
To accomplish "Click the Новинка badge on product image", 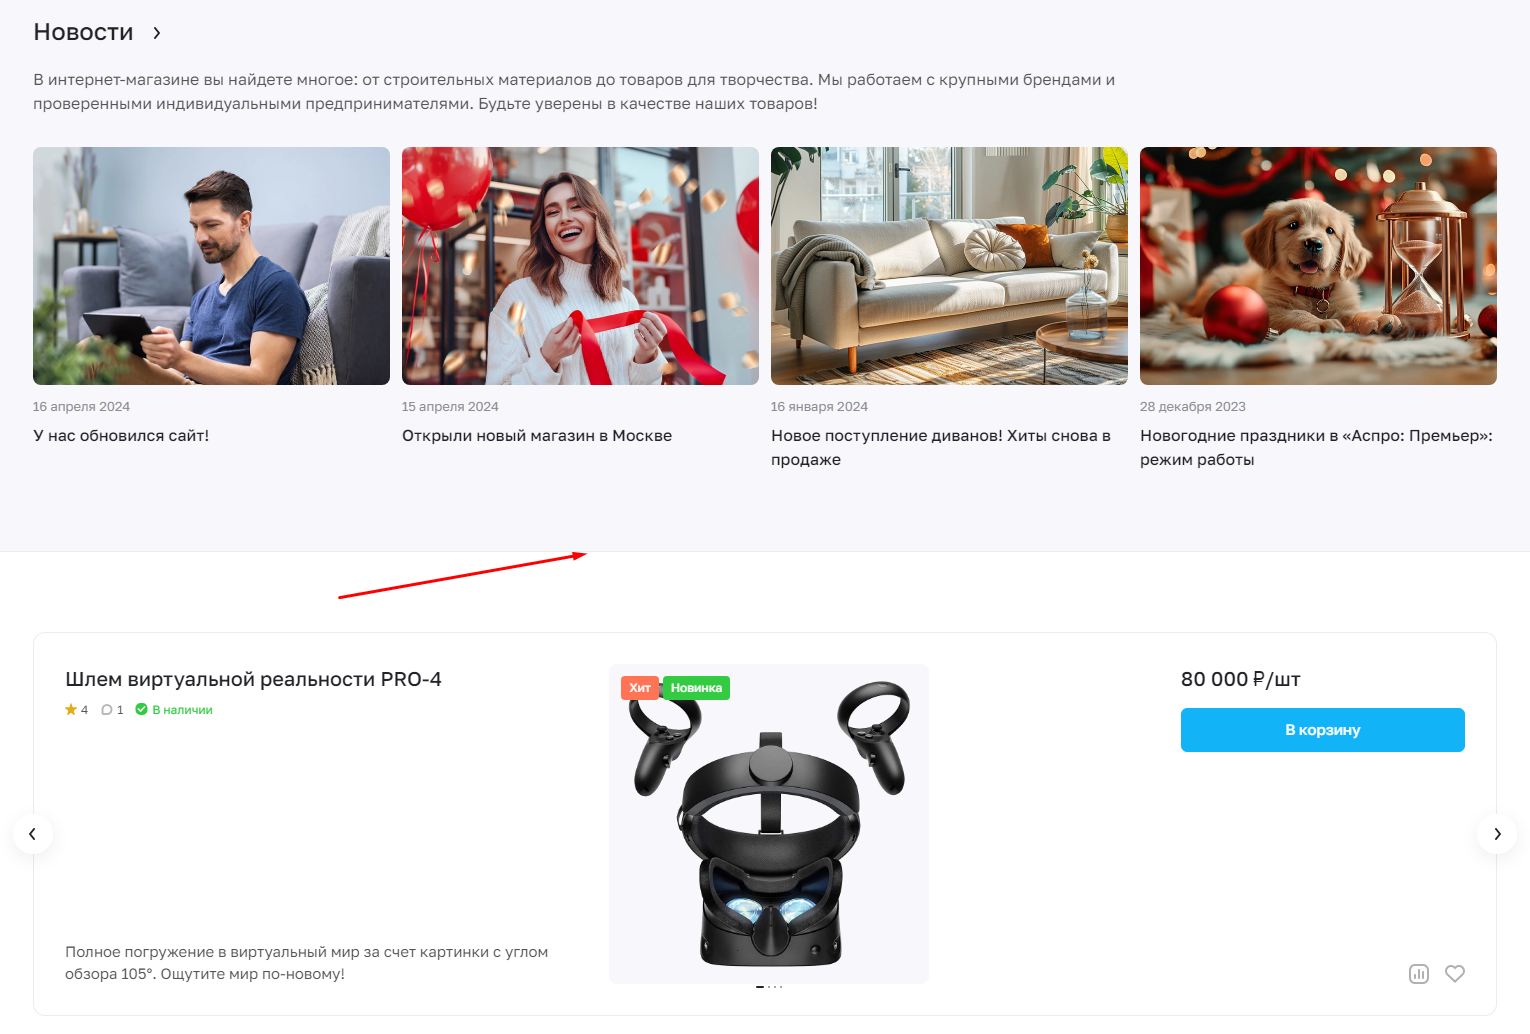I will (696, 688).
